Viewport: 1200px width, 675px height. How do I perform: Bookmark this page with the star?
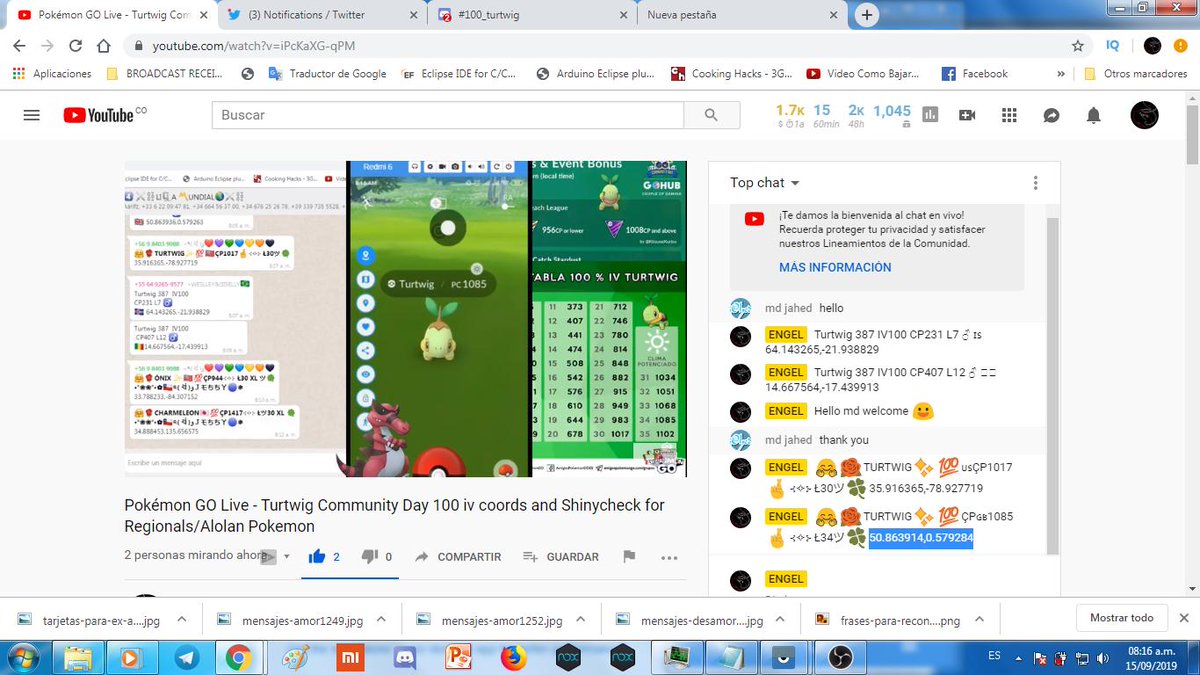(x=1077, y=46)
